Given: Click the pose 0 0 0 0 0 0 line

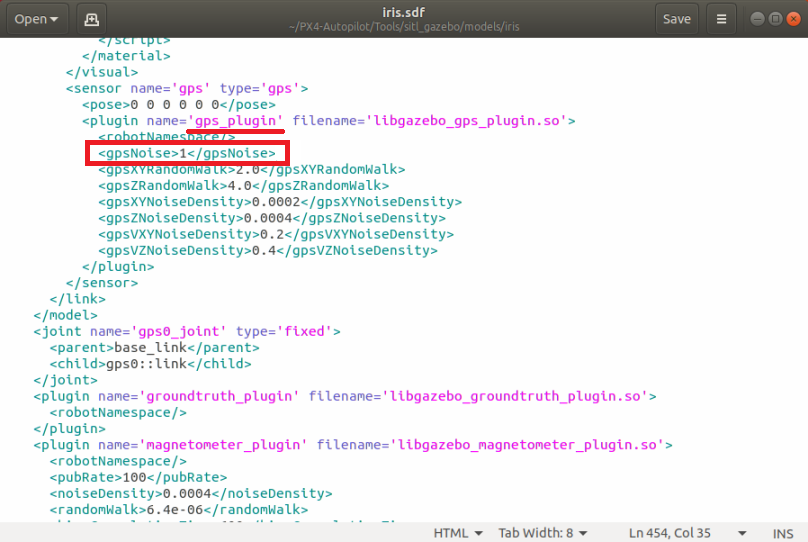Looking at the screenshot, I should tap(179, 105).
